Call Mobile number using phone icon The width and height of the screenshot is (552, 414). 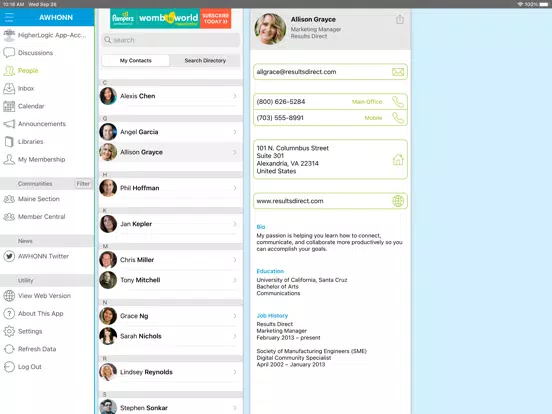point(398,118)
